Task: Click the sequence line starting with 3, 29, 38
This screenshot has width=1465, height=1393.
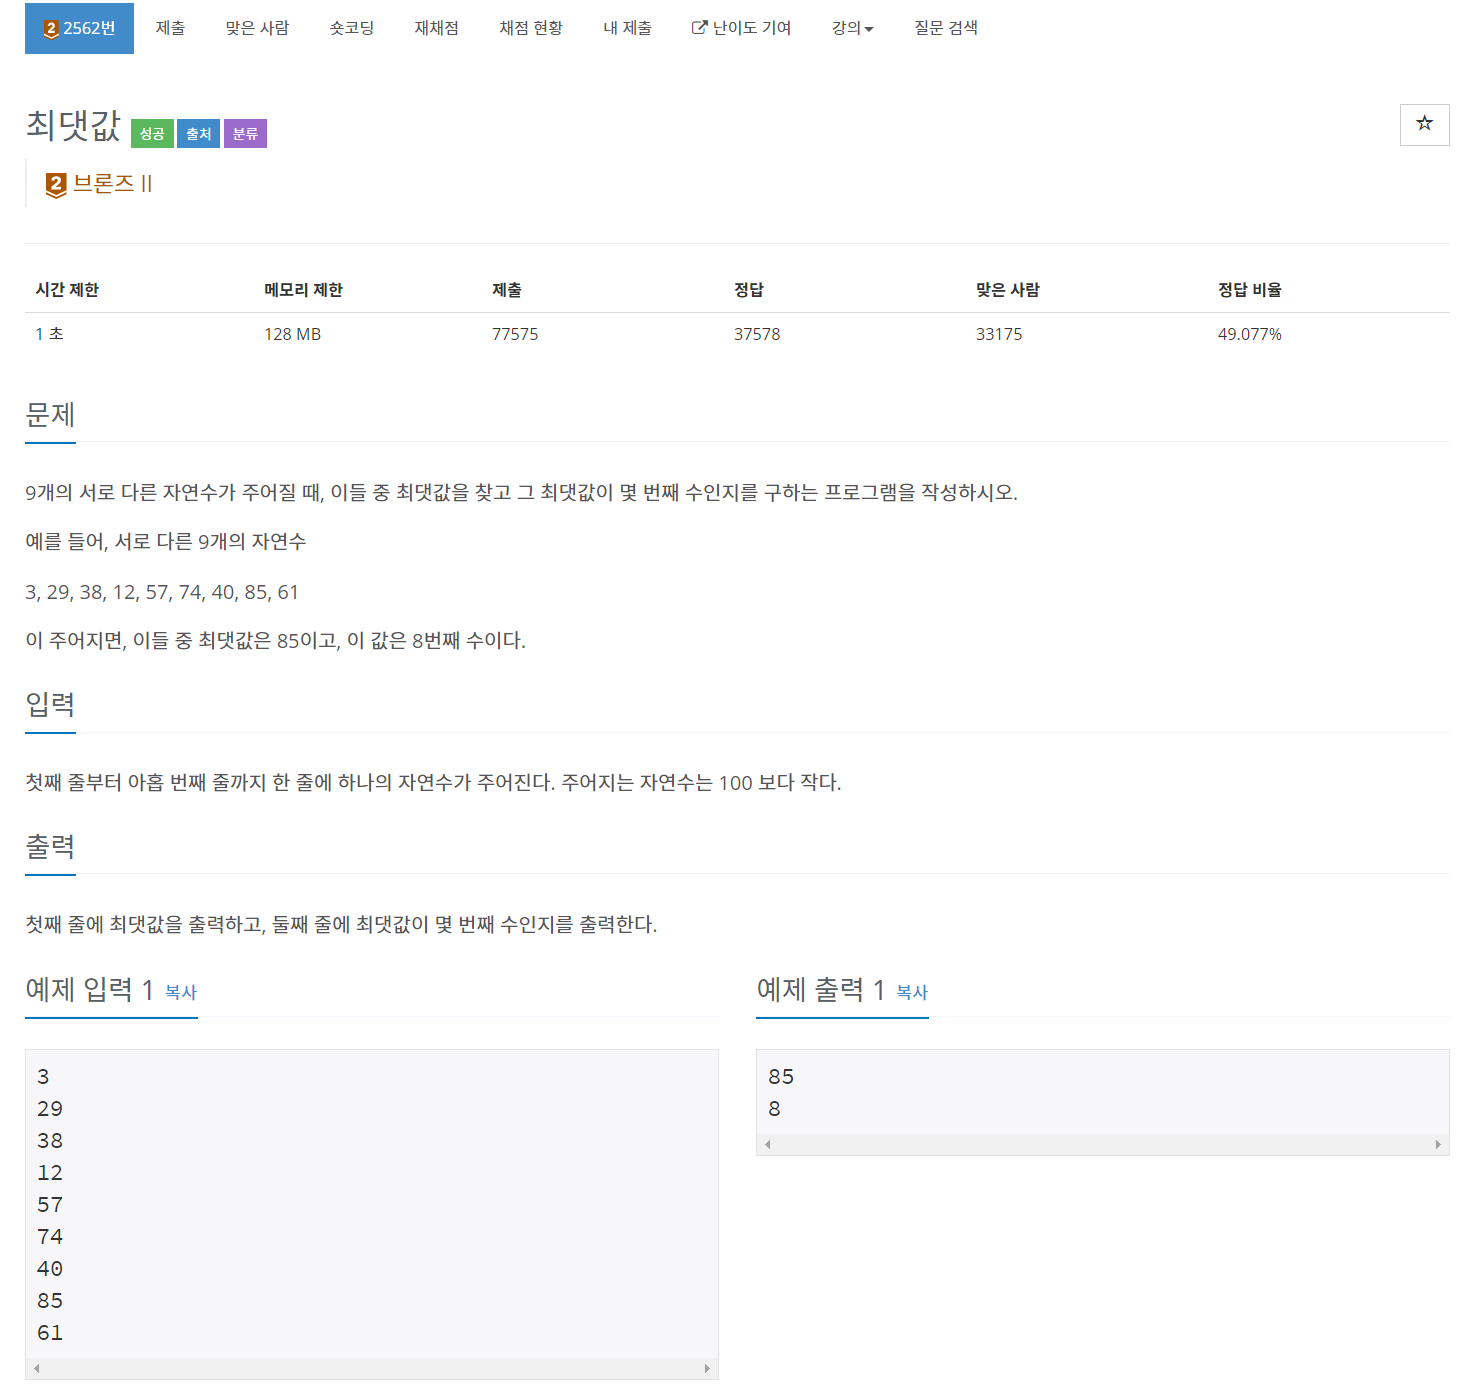Action: click(162, 592)
